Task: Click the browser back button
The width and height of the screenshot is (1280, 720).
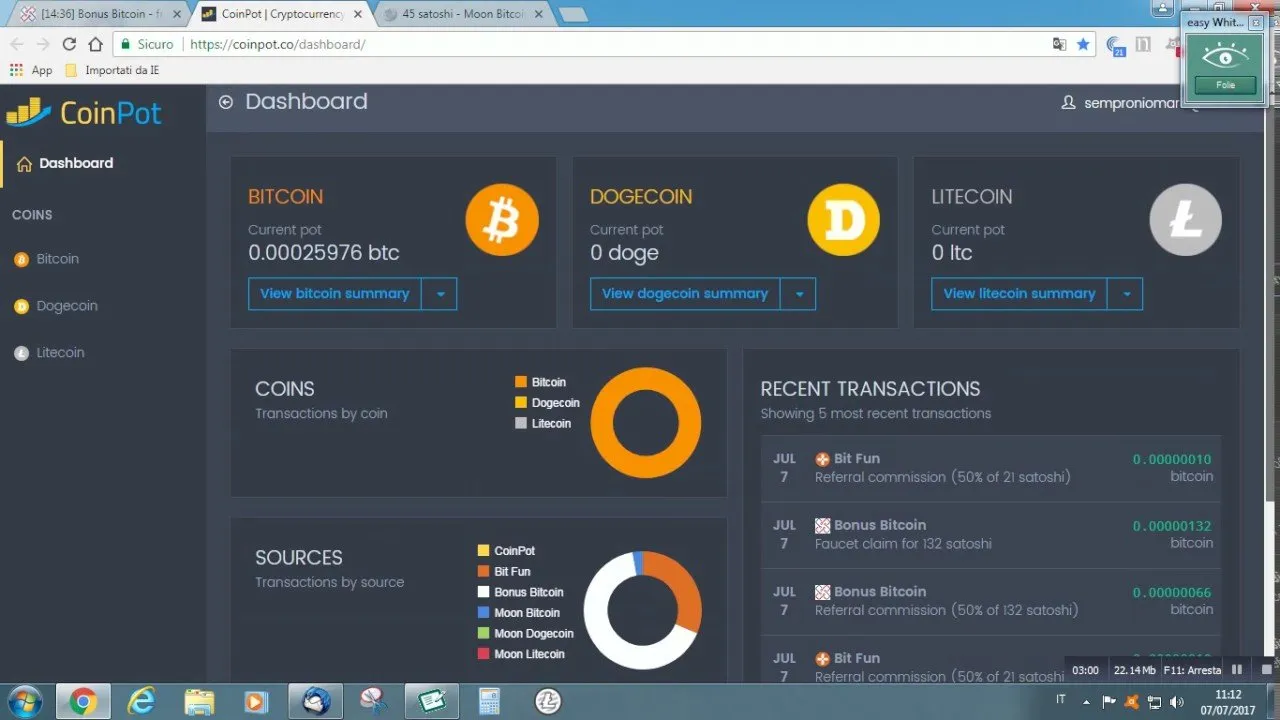Action: click(x=17, y=44)
